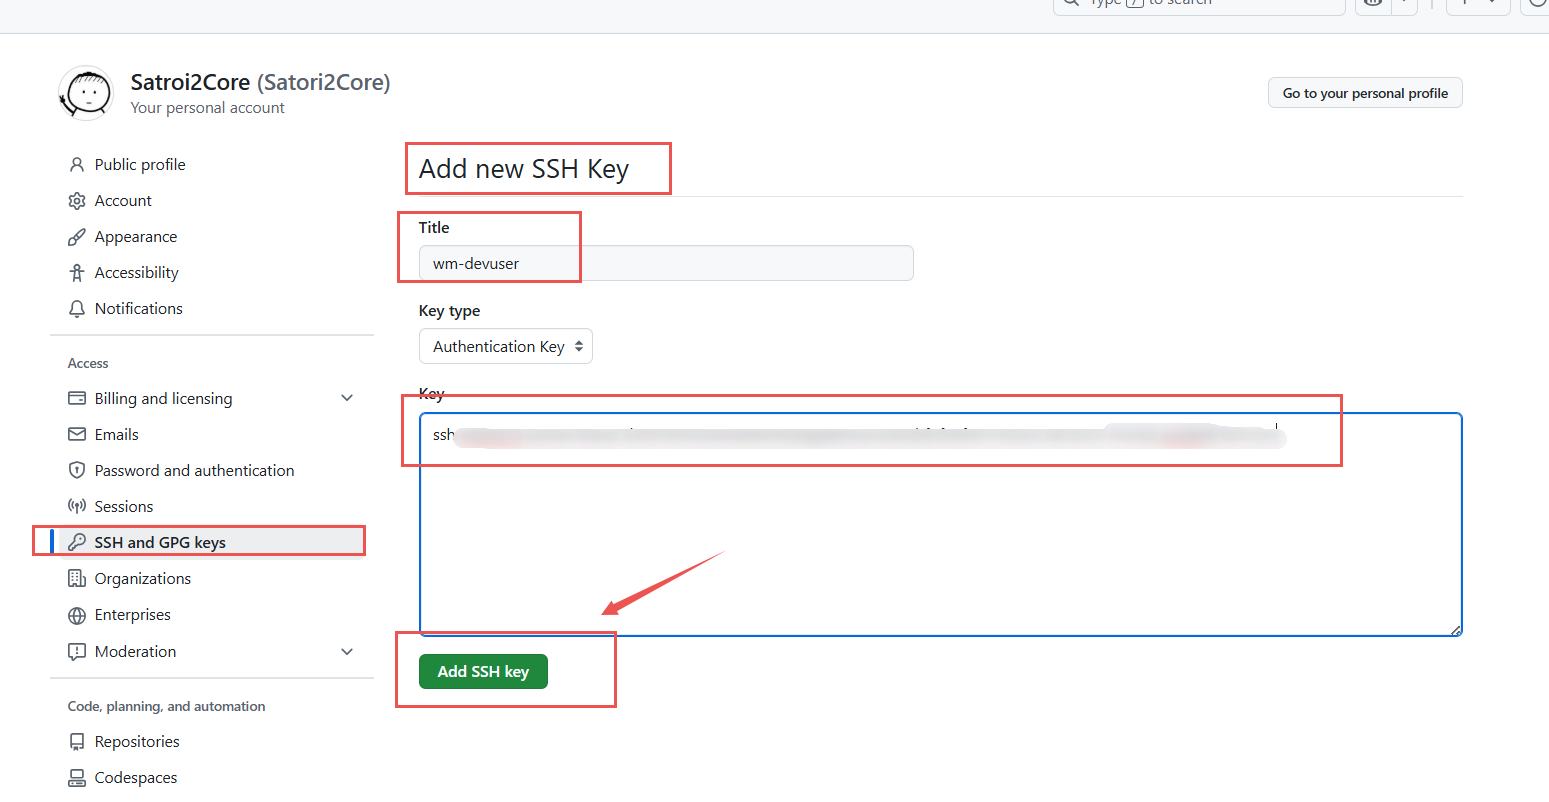Image resolution: width=1549 pixels, height=802 pixels.
Task: Click the Appearance paintbrush icon
Action: click(77, 236)
